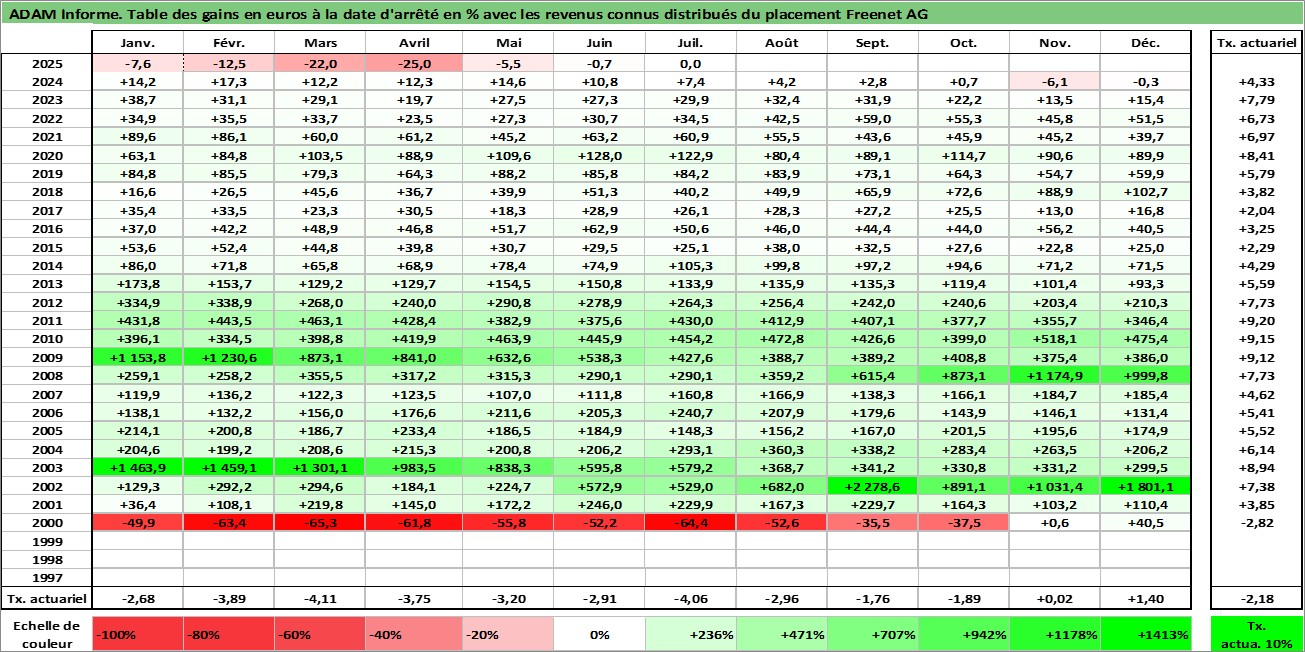The width and height of the screenshot is (1305, 652).
Task: Click the 2025 Juil. value 0,0
Action: coord(690,63)
